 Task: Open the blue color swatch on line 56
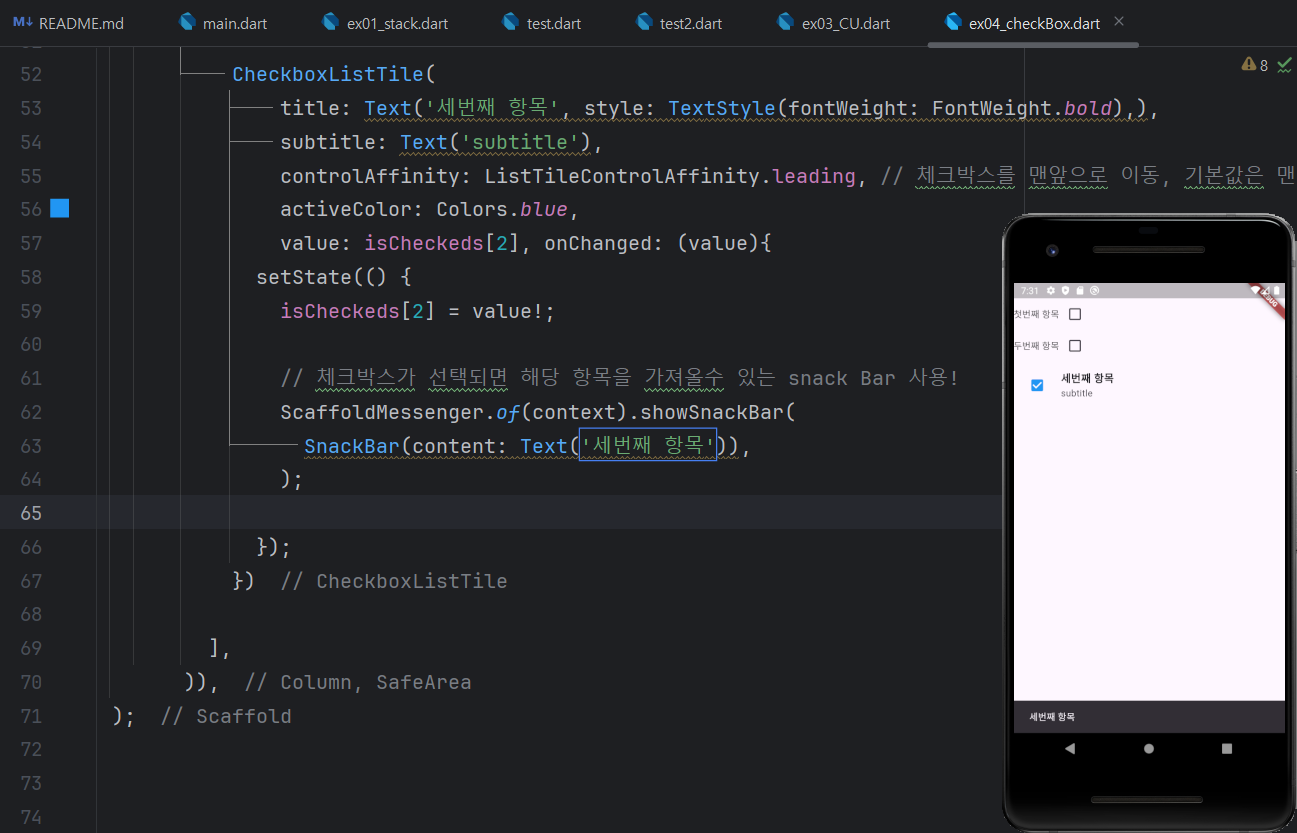60,208
